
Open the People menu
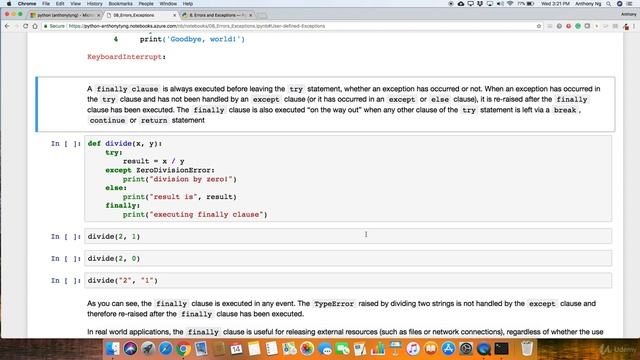coord(146,4)
